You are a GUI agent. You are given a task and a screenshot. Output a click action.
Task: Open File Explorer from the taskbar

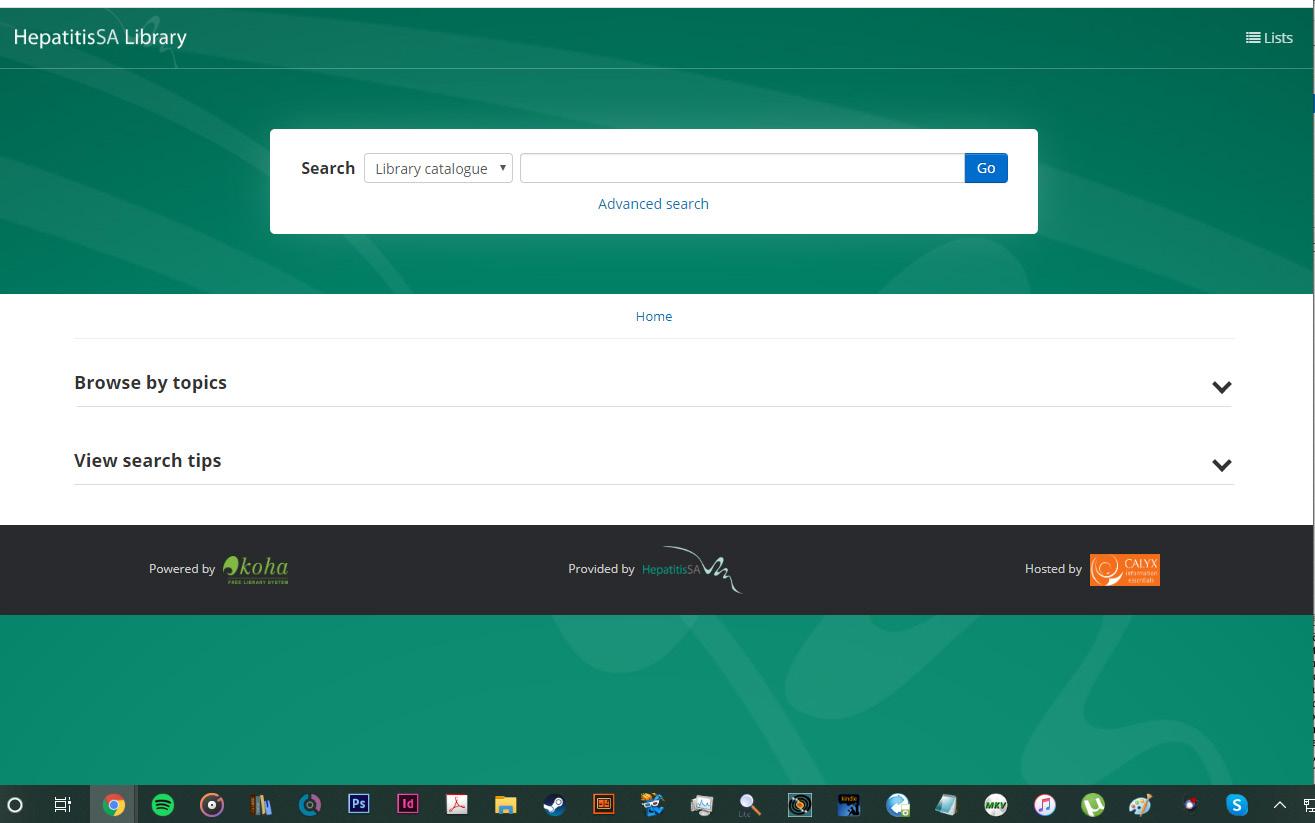(505, 804)
